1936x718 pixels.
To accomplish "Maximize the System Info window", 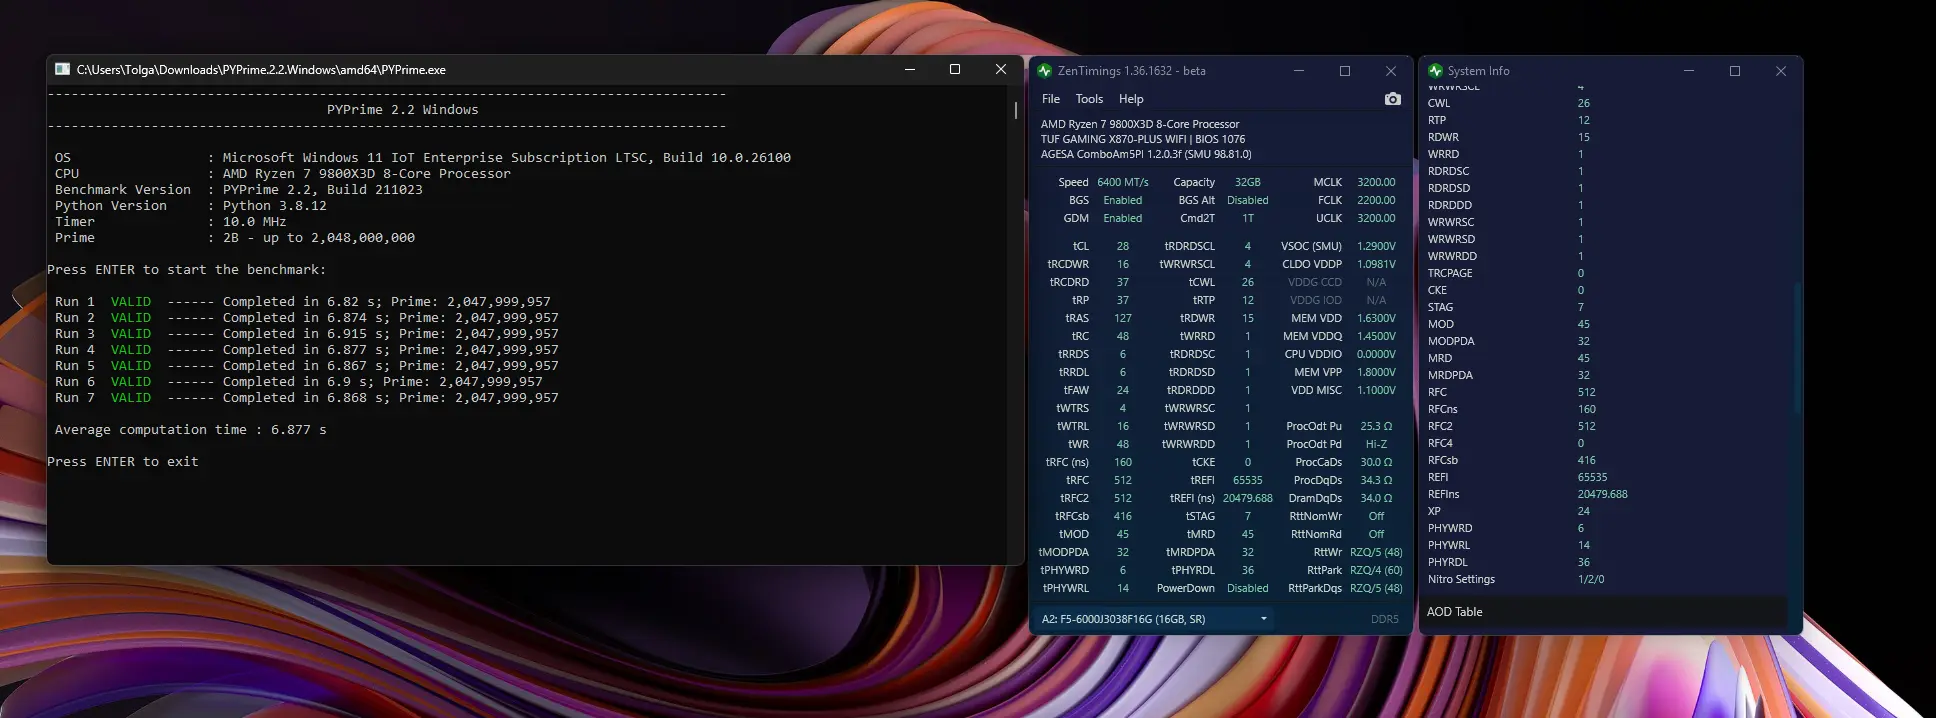I will point(1735,71).
